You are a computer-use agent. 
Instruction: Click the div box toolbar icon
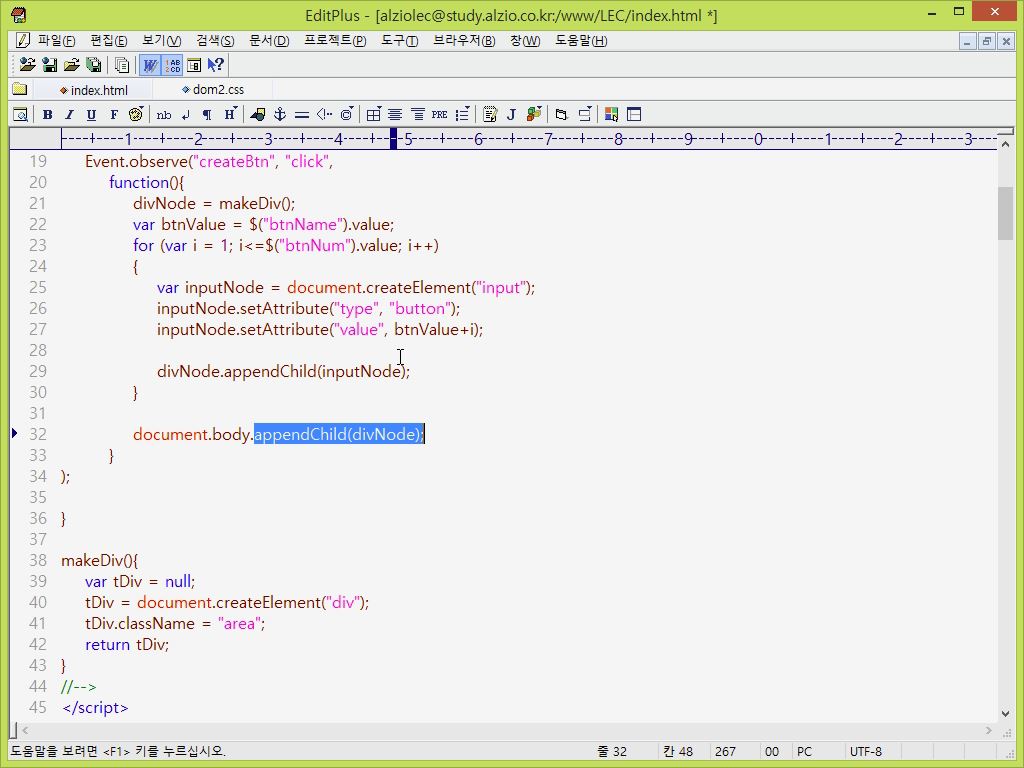click(x=562, y=115)
